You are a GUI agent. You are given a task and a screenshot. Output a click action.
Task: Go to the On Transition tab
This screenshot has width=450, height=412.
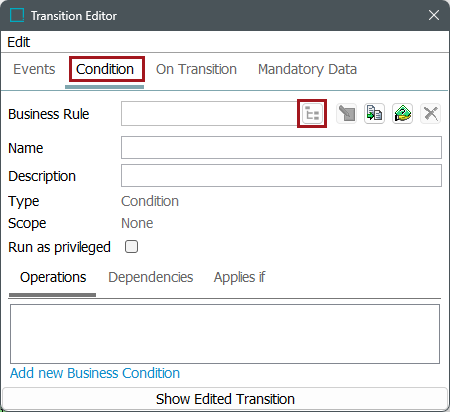pos(196,69)
